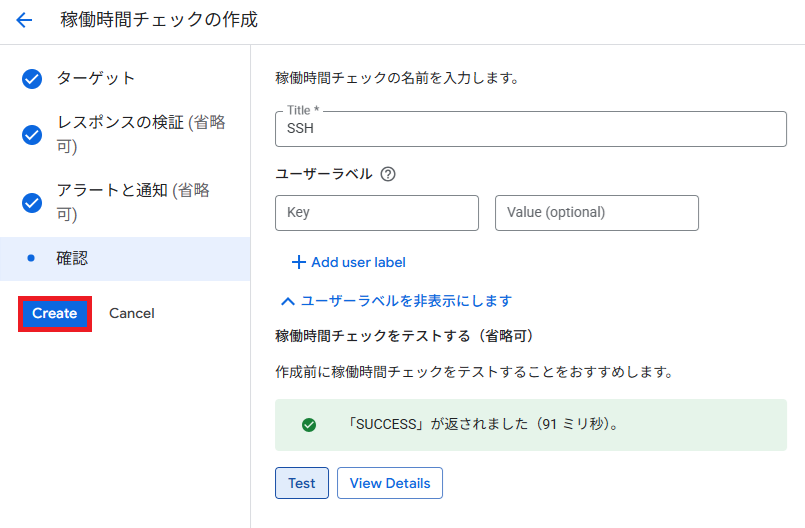Viewport: 805px width, 528px height.
Task: Select the 確認 step
Action: pos(72,258)
